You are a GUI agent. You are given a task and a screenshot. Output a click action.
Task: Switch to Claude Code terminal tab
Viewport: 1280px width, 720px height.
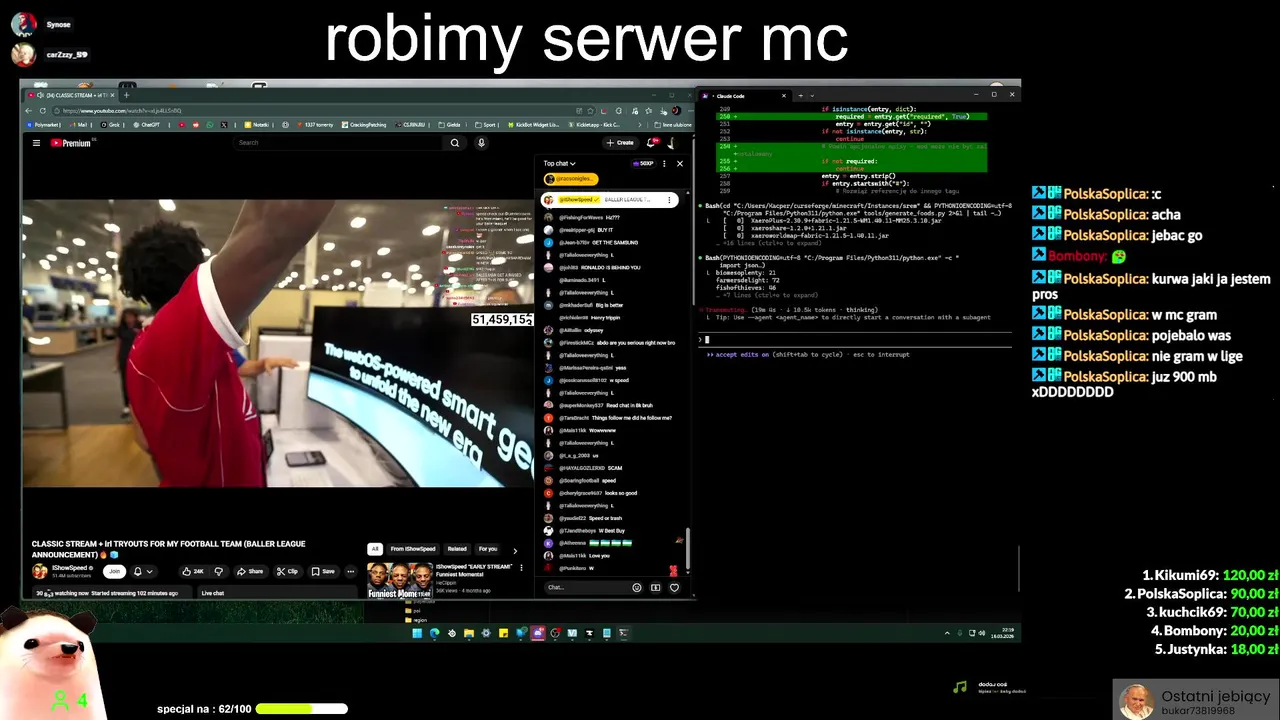click(x=745, y=95)
